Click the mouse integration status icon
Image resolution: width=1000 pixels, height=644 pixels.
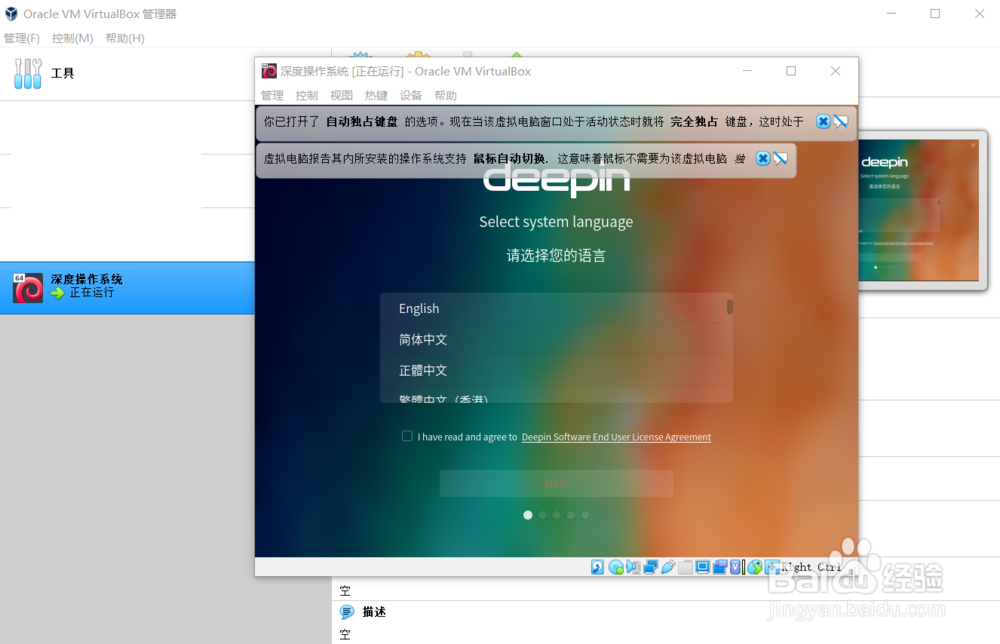click(x=755, y=567)
